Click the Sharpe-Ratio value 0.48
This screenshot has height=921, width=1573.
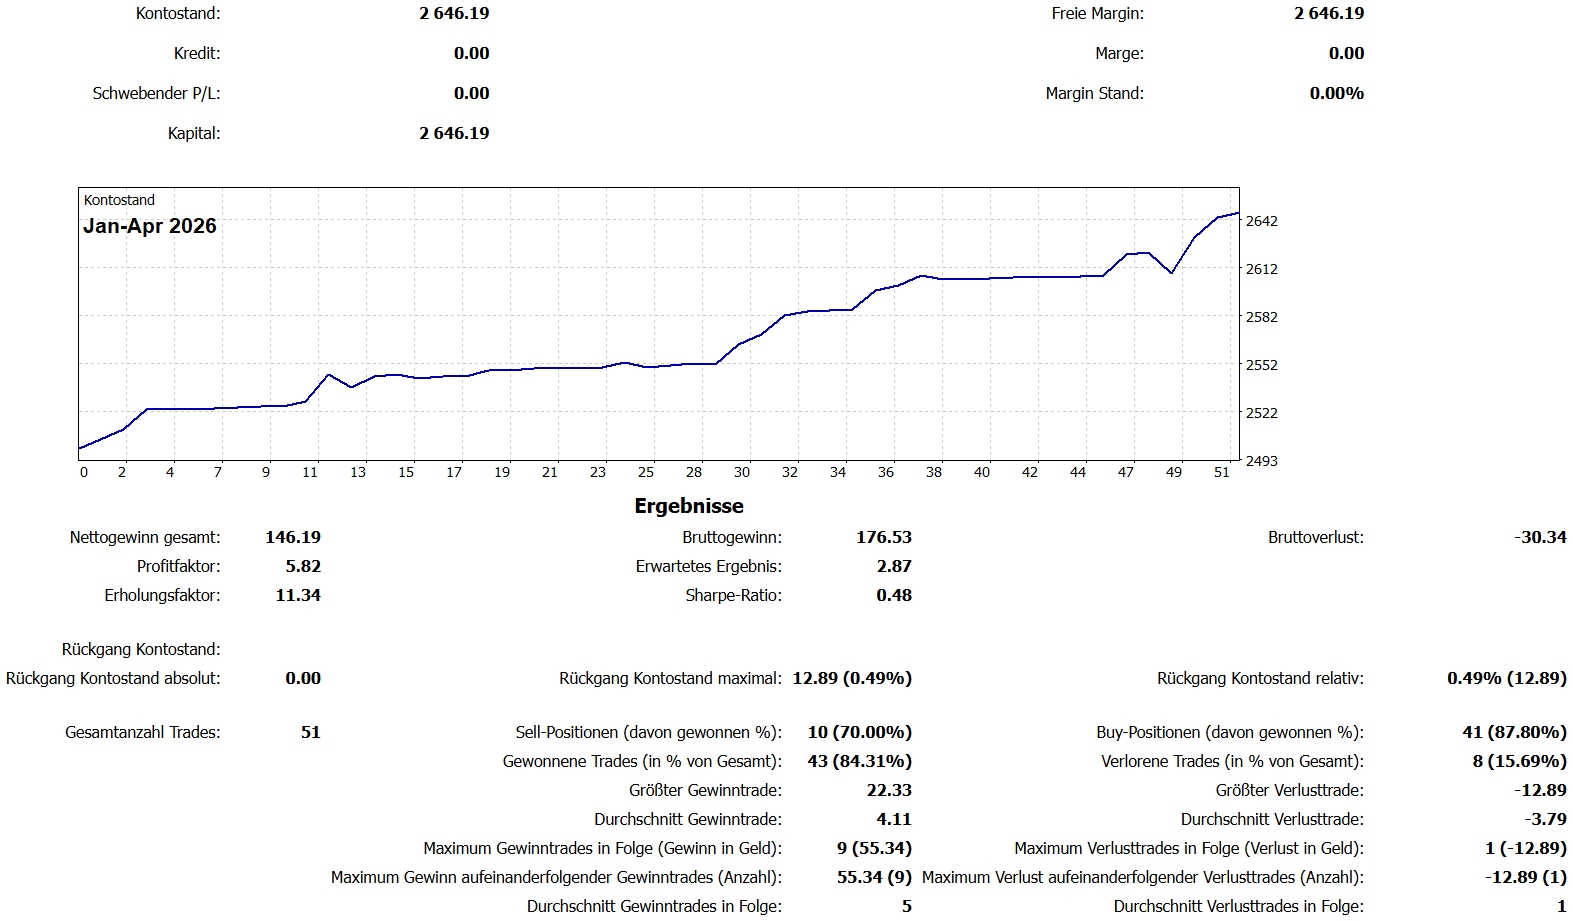[x=894, y=595]
